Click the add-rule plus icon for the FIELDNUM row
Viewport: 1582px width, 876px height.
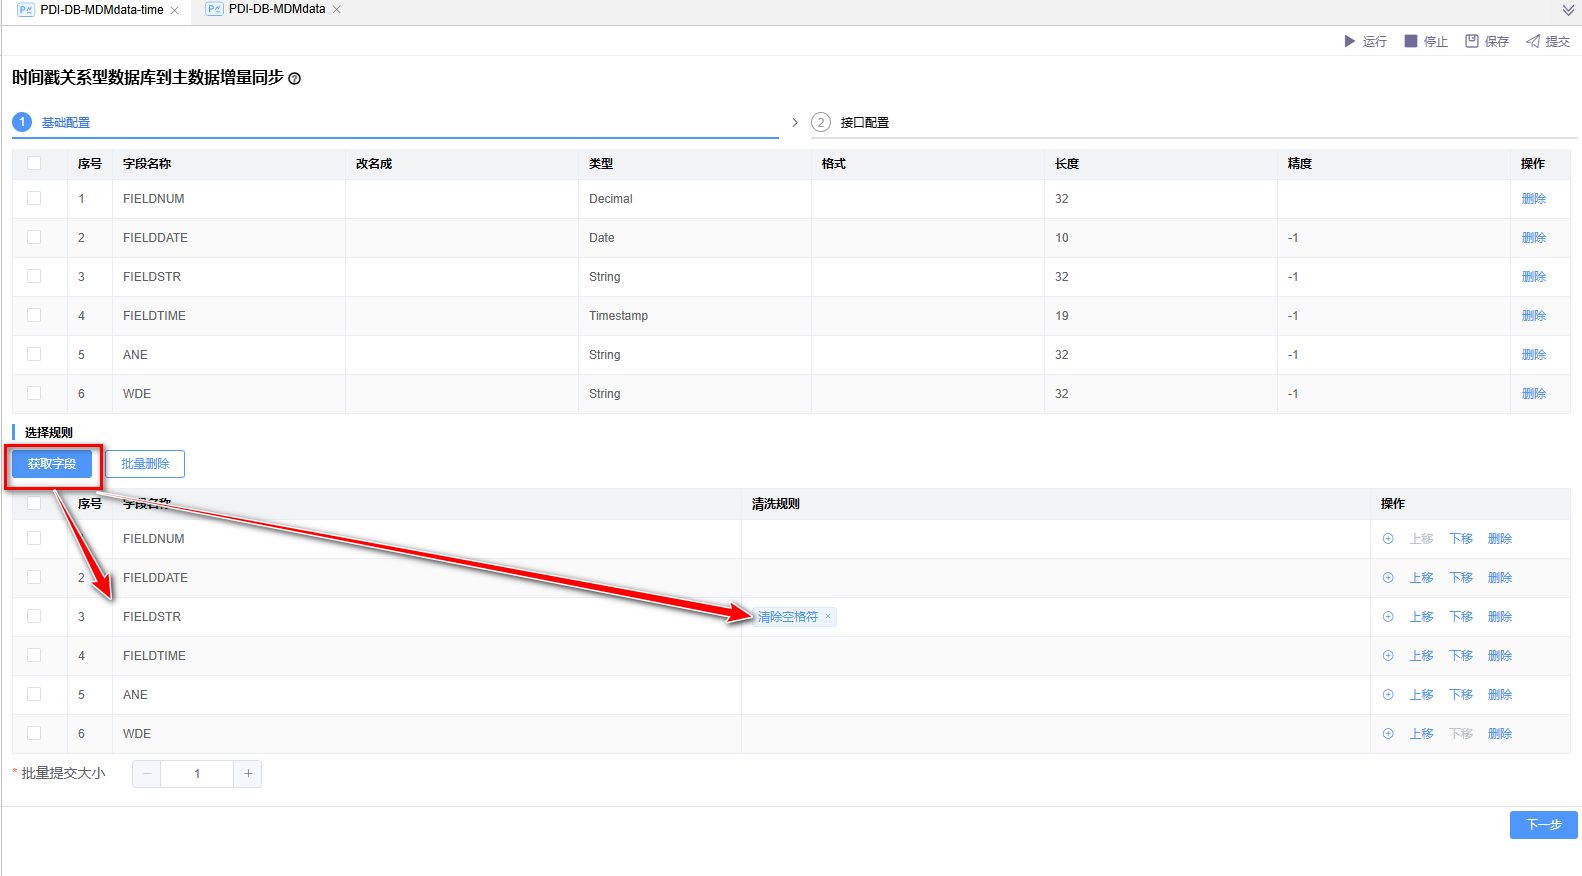[1388, 539]
